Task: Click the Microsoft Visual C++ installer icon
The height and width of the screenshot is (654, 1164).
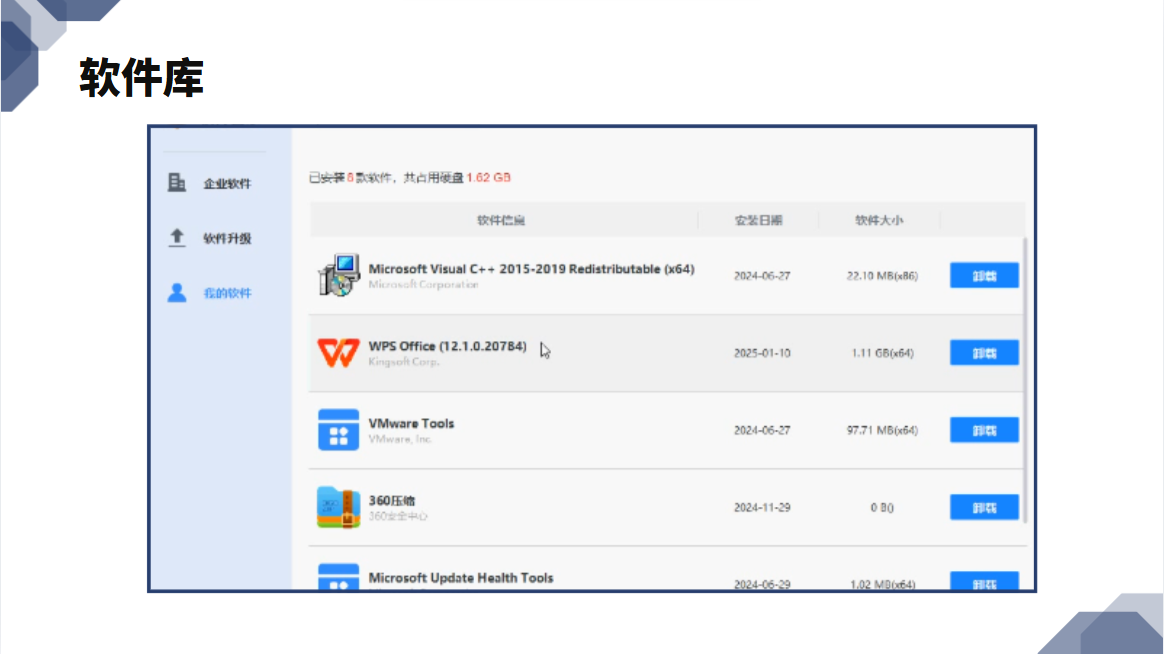Action: point(339,275)
